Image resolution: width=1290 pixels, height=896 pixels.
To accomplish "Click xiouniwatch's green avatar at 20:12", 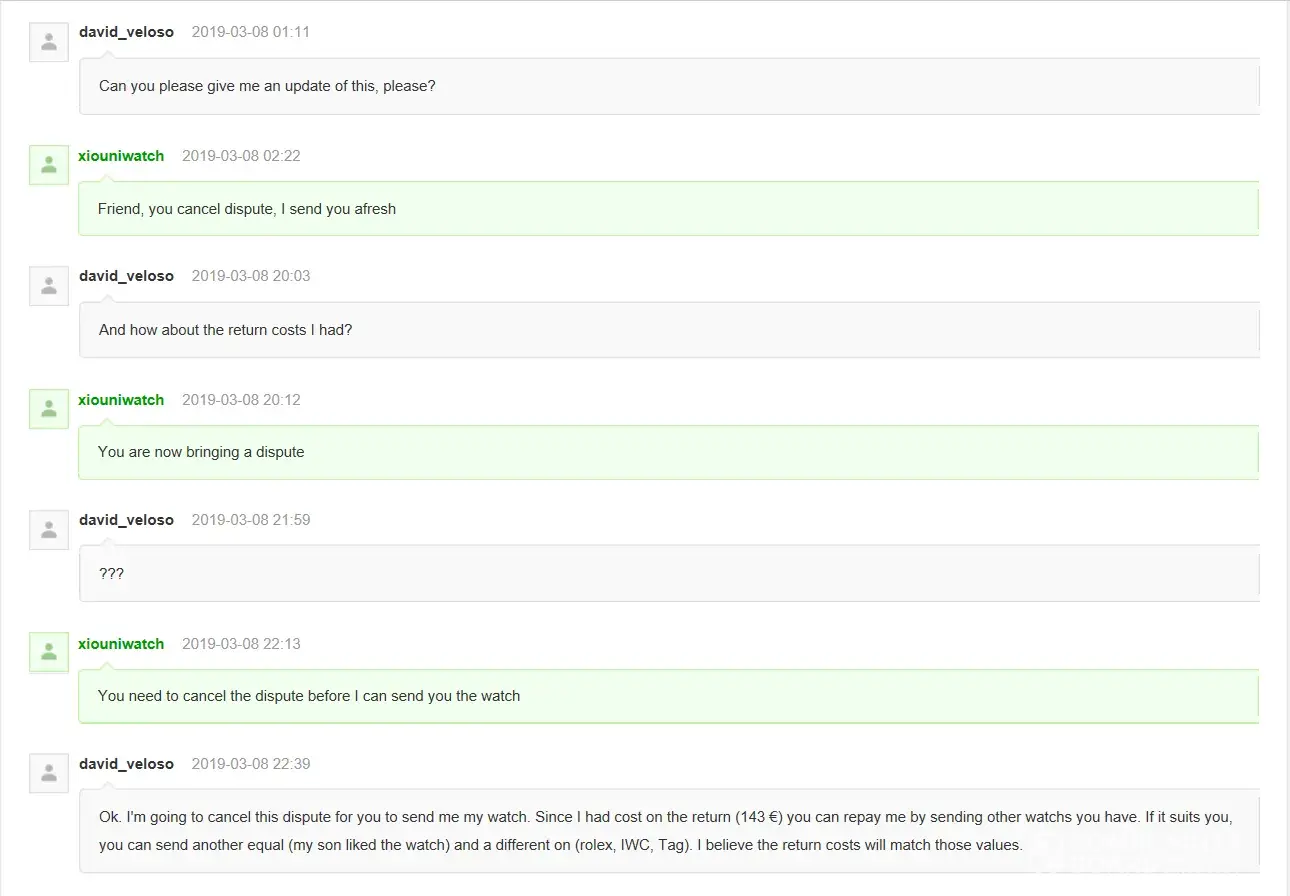I will (48, 409).
